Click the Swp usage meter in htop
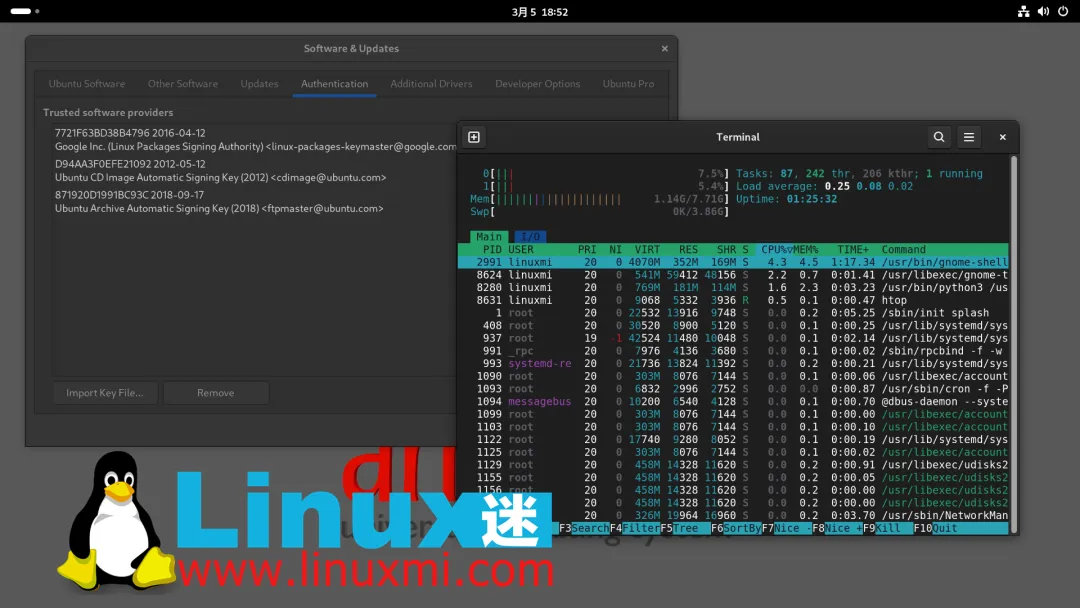 coord(599,211)
